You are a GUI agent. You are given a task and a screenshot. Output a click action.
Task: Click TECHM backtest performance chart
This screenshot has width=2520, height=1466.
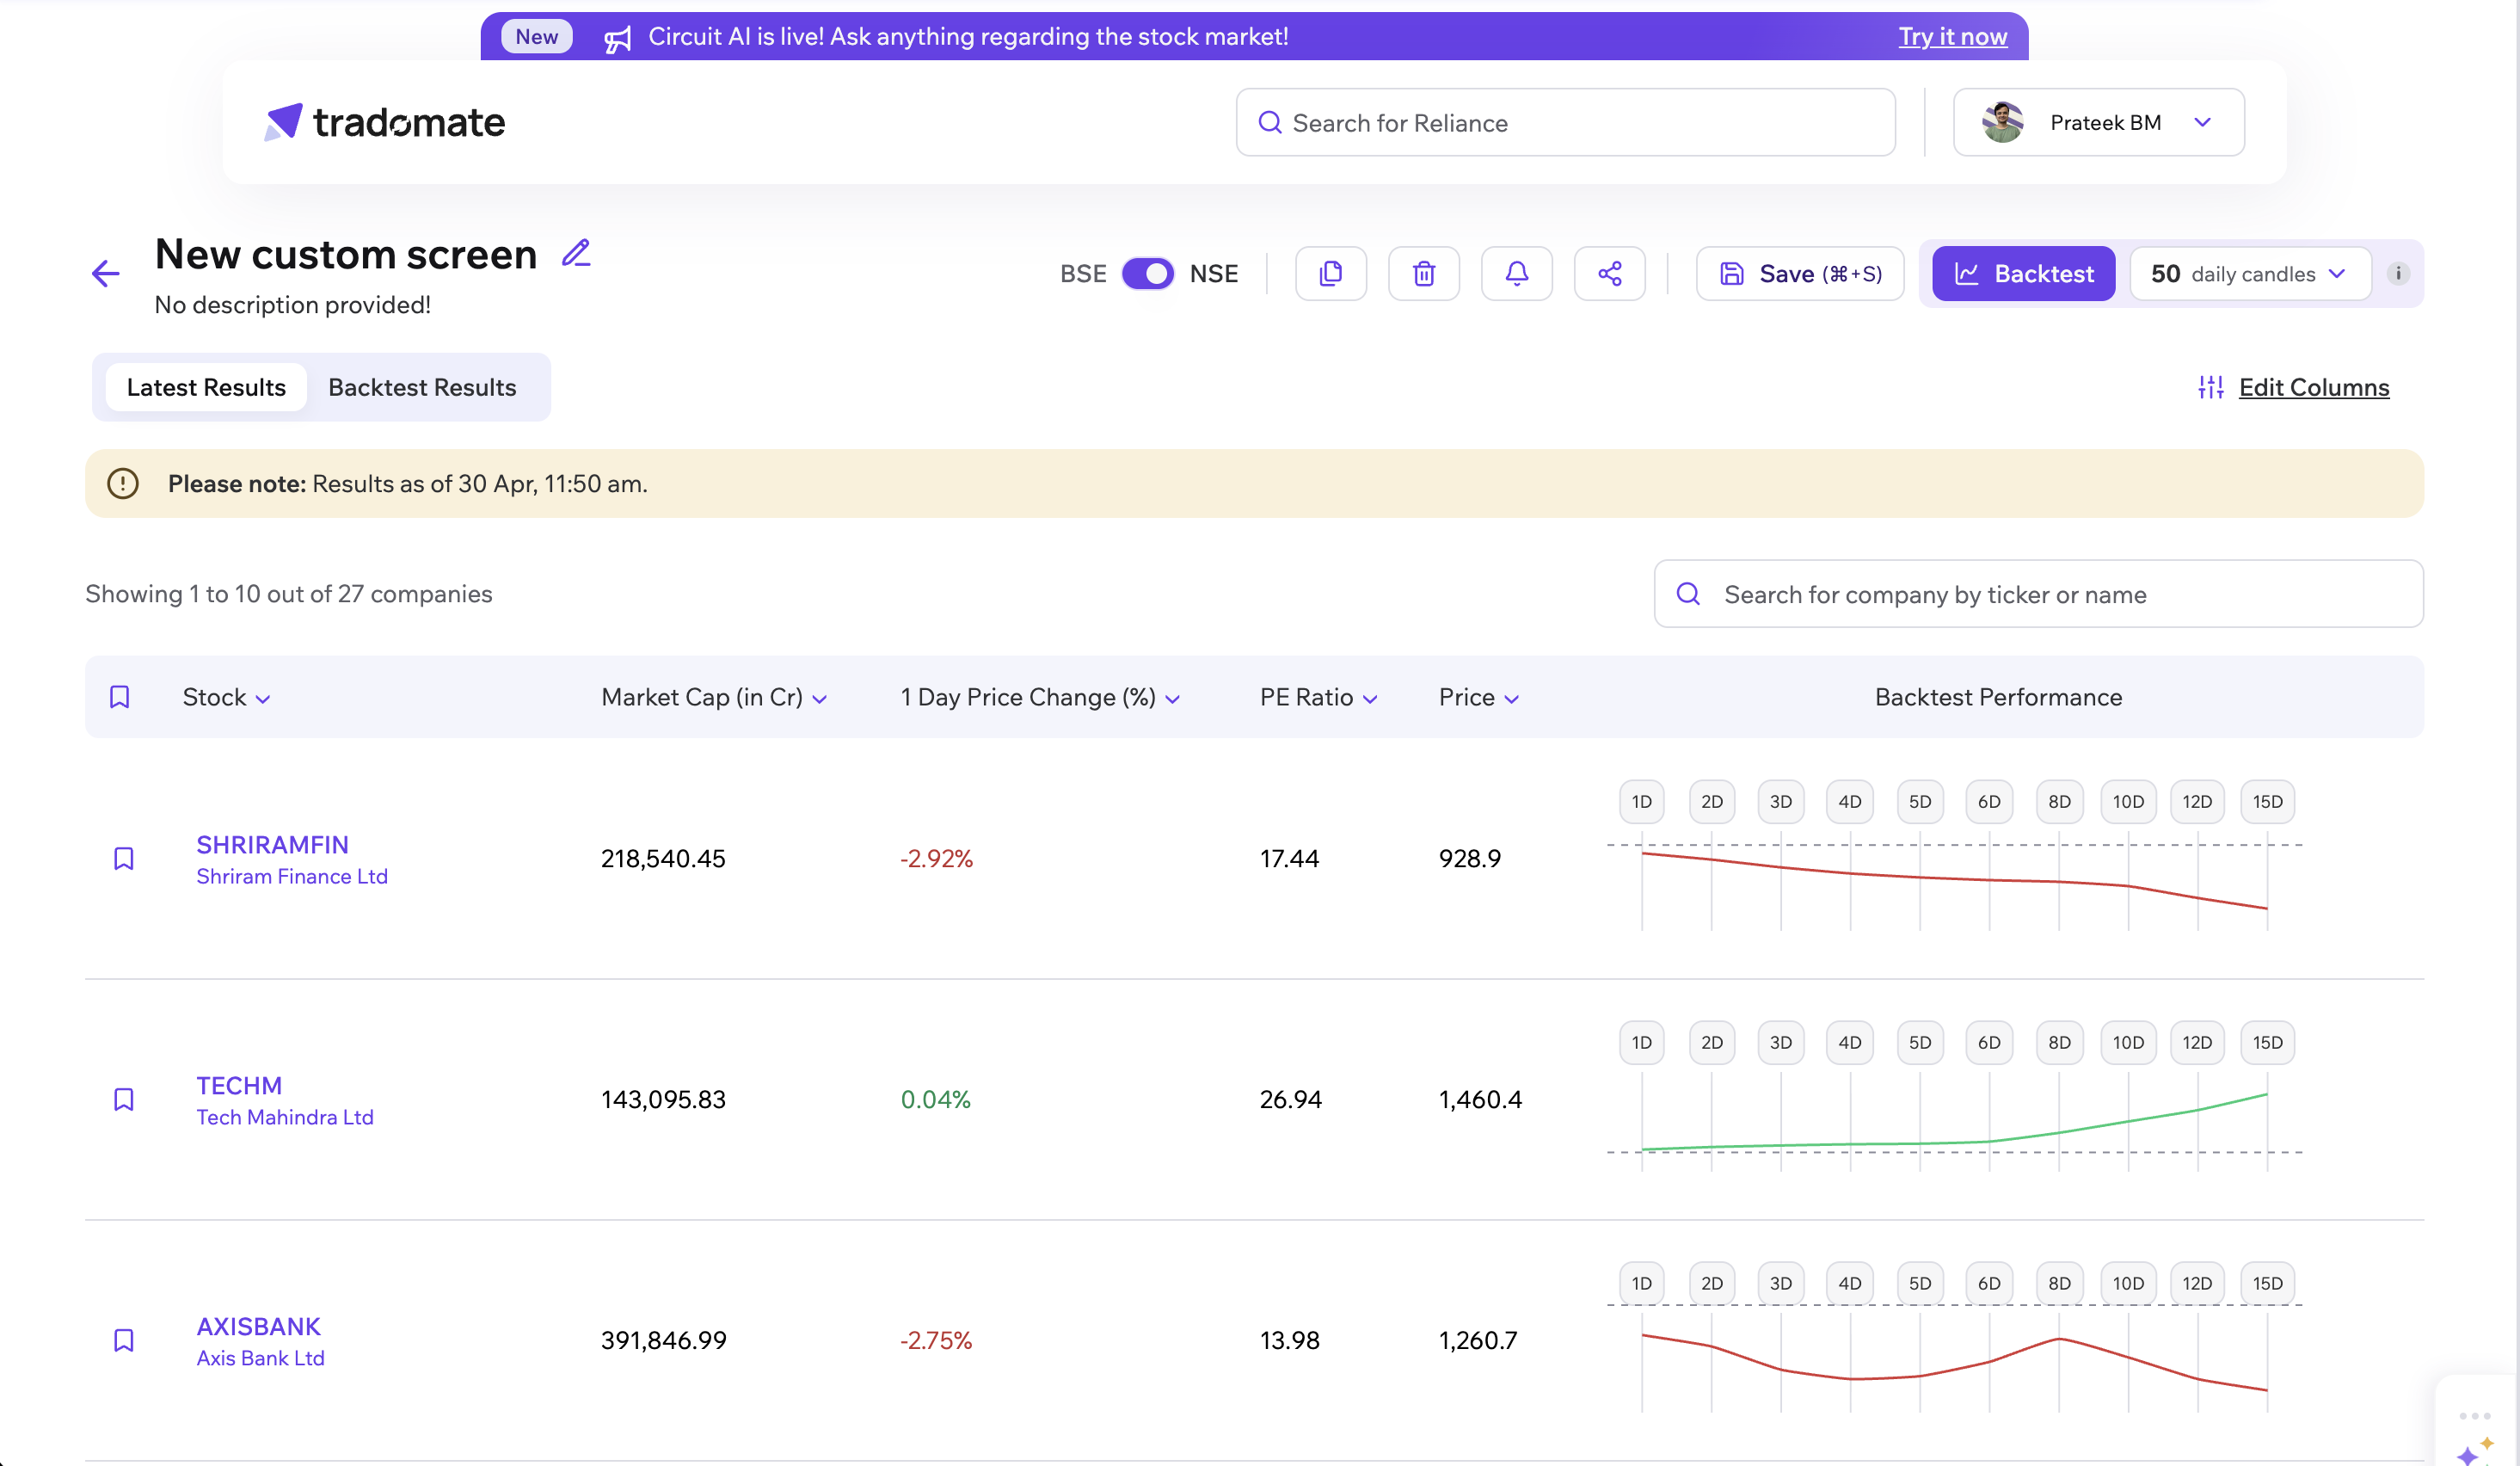click(1954, 1124)
